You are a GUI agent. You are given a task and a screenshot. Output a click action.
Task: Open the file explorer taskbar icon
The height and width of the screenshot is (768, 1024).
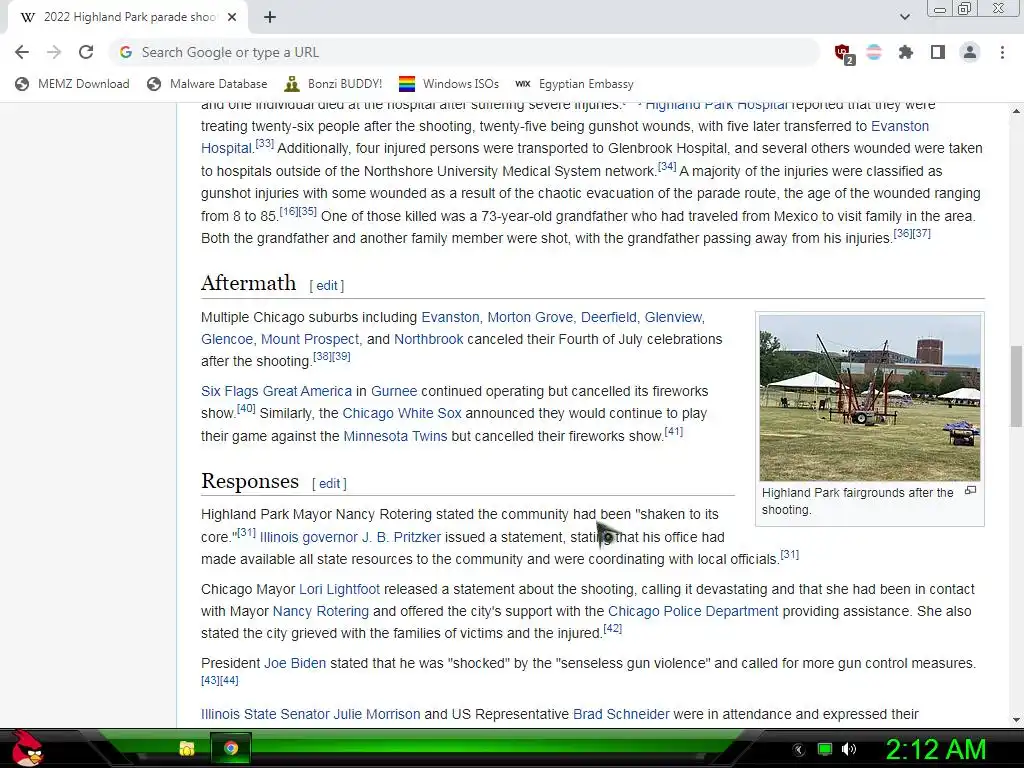click(x=187, y=748)
